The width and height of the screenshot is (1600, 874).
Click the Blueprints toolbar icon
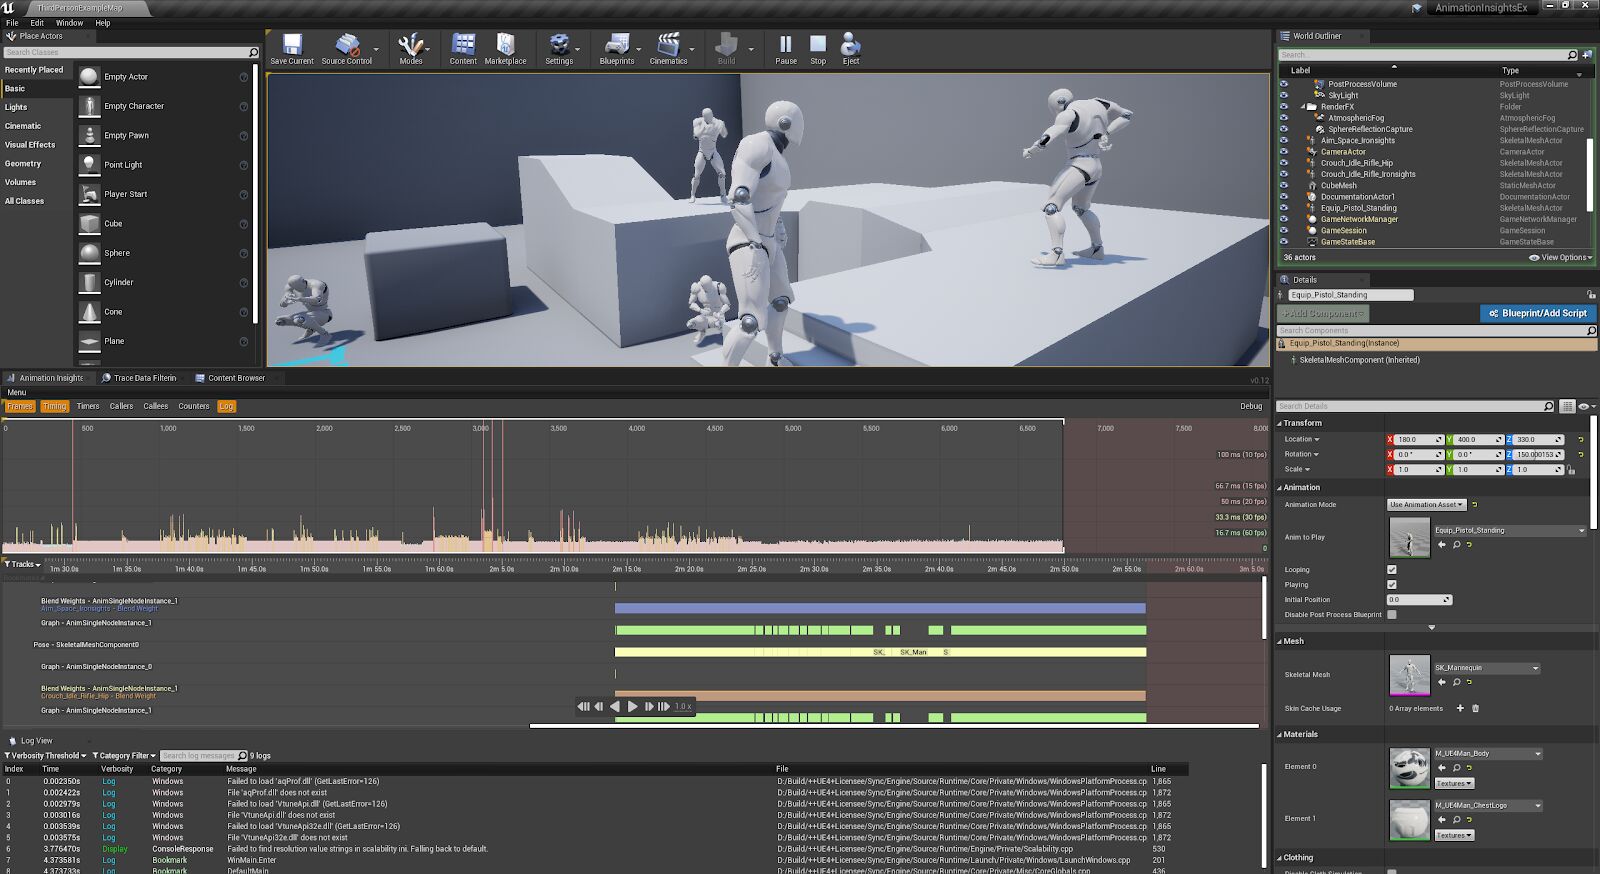click(x=616, y=46)
